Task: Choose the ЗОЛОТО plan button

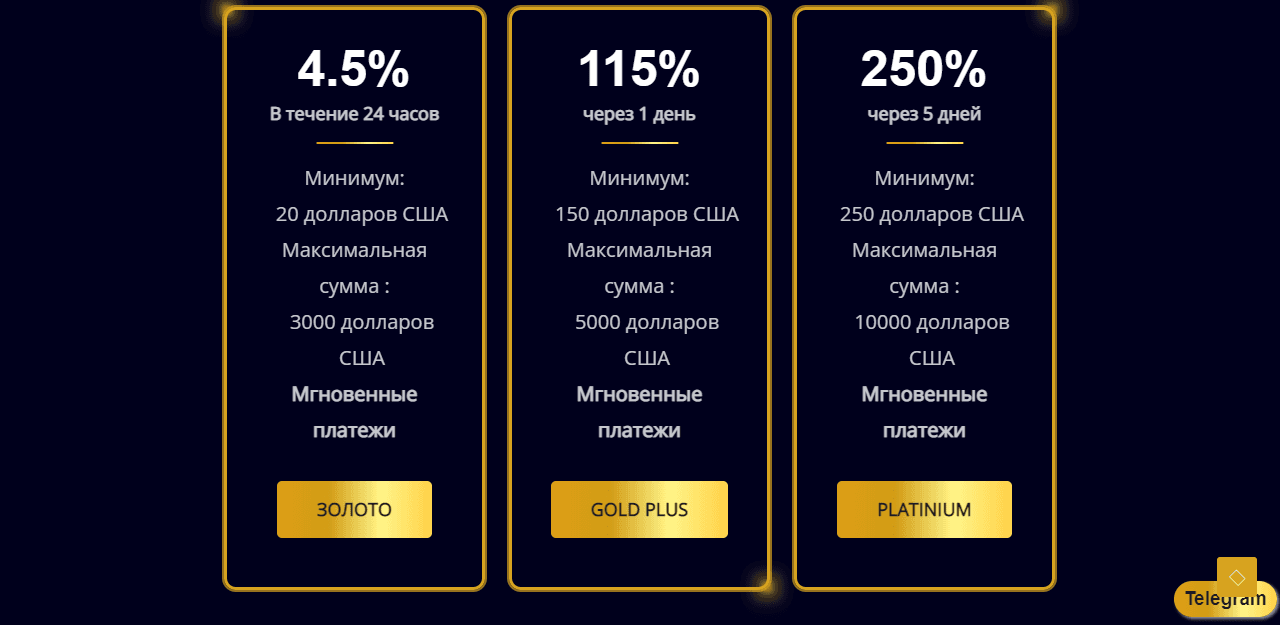Action: click(x=354, y=509)
